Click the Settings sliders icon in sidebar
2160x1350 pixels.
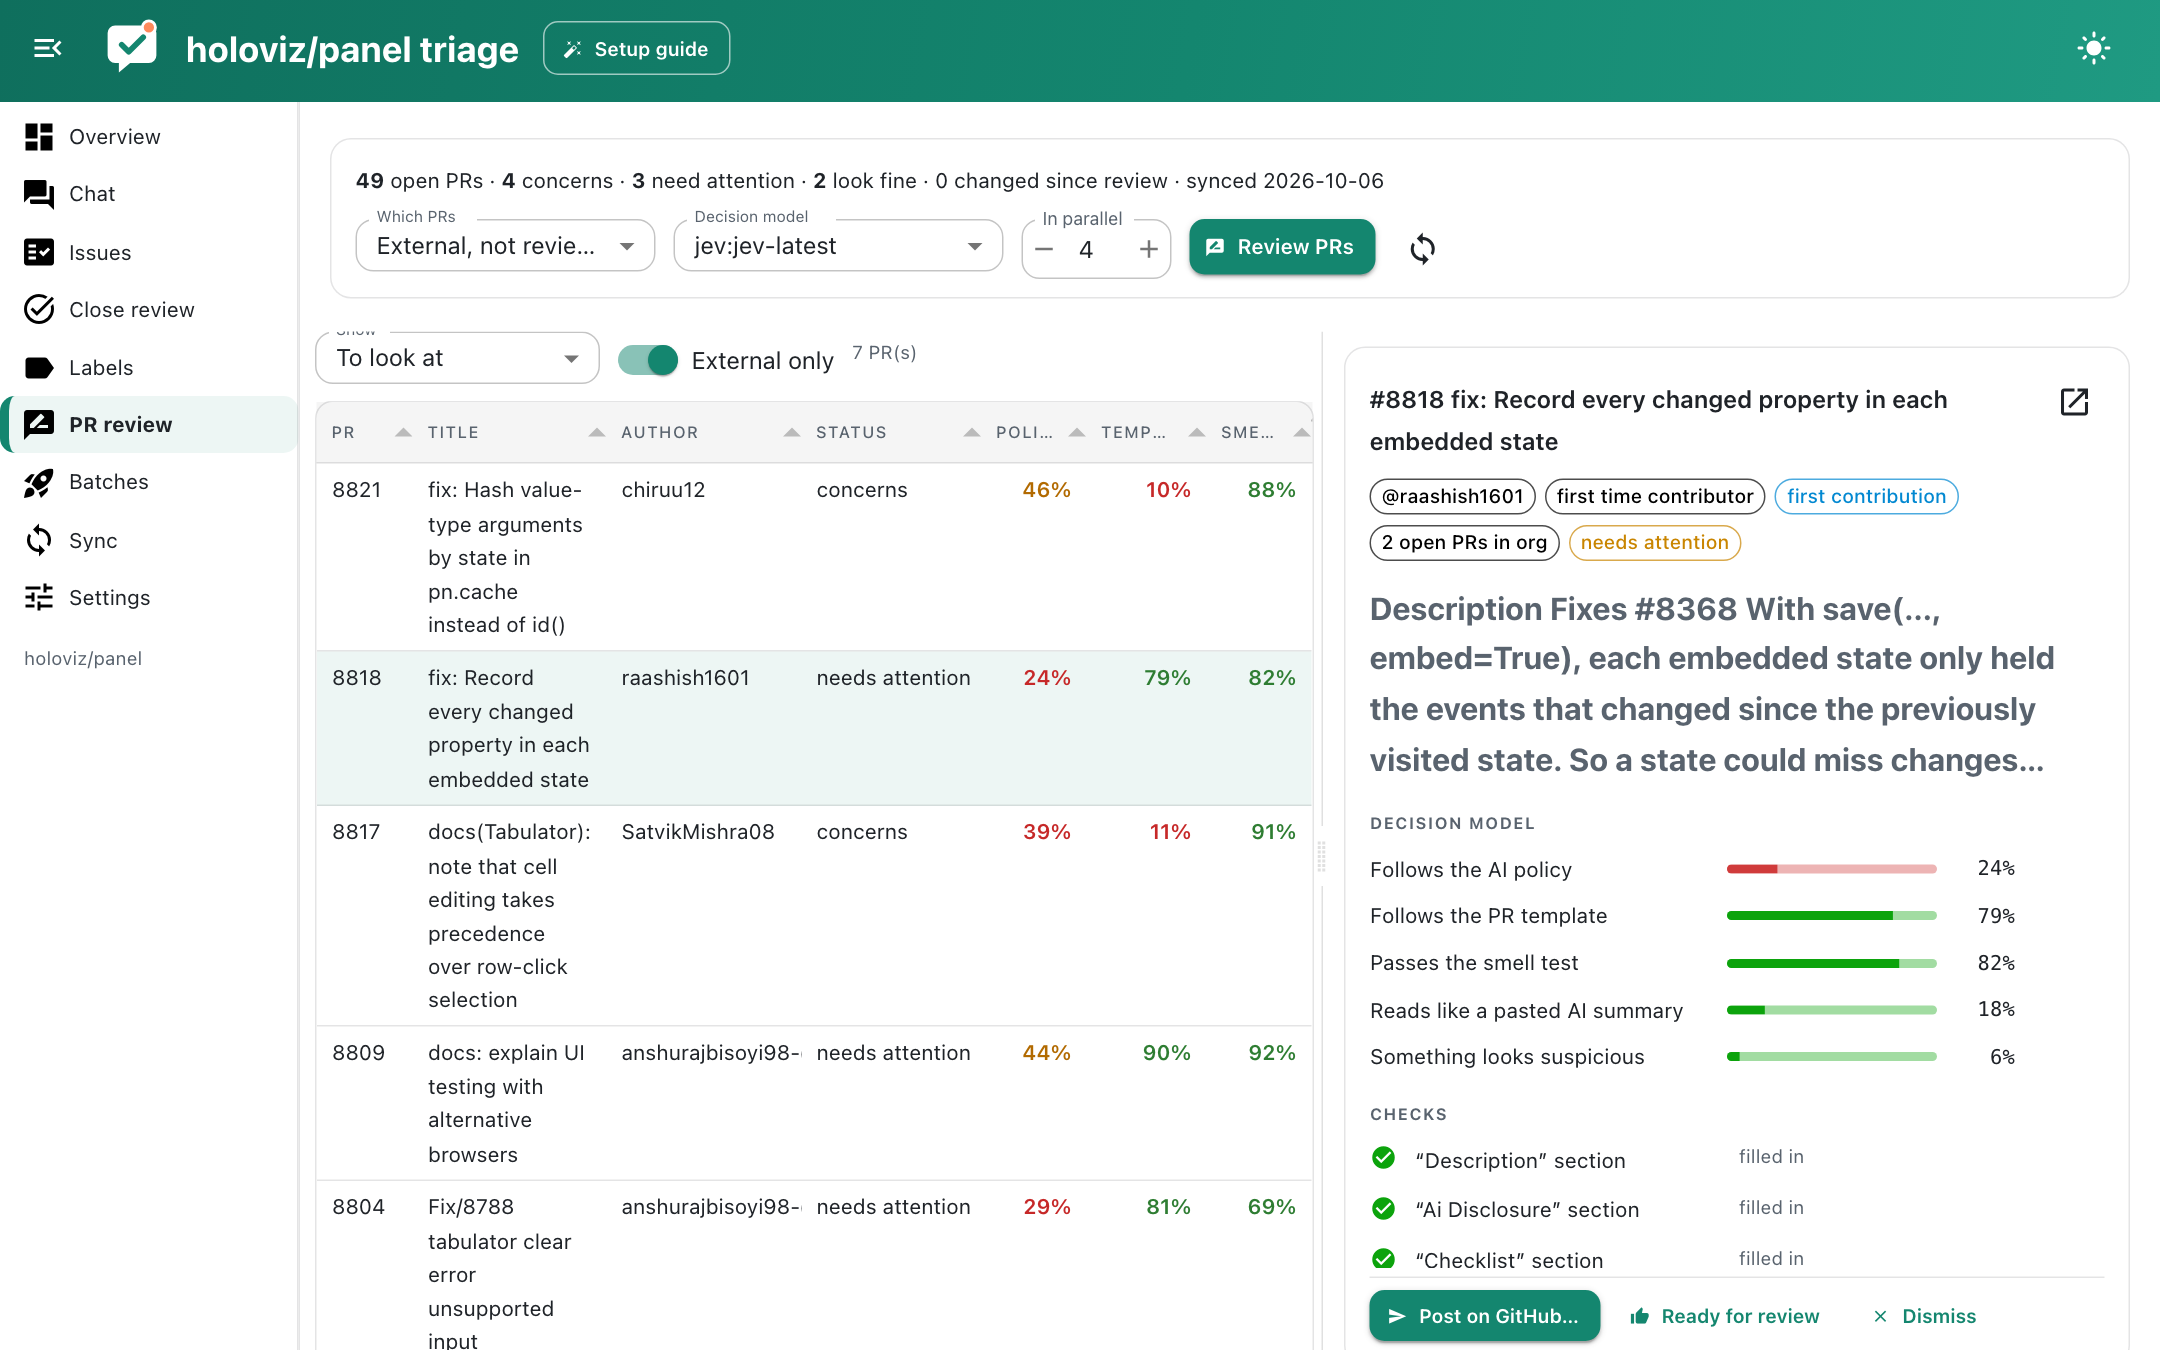point(39,598)
